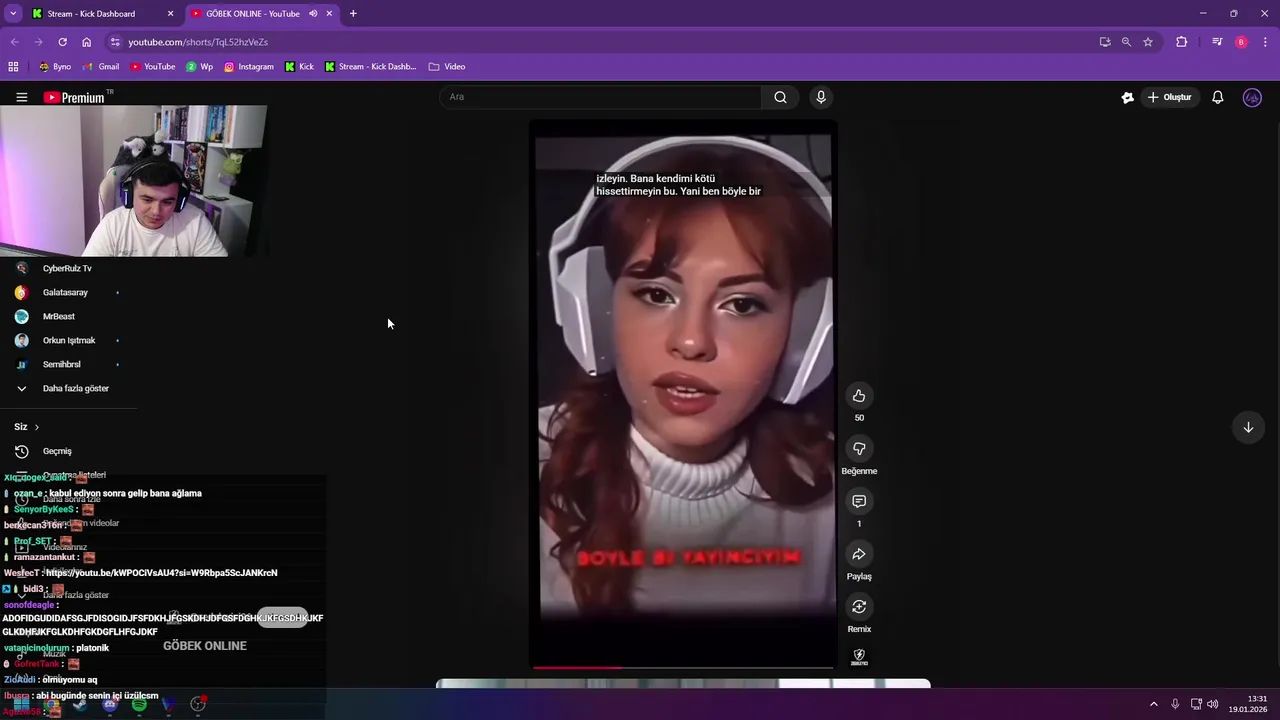
Task: Open YouTube notifications bell
Action: coord(1217,97)
